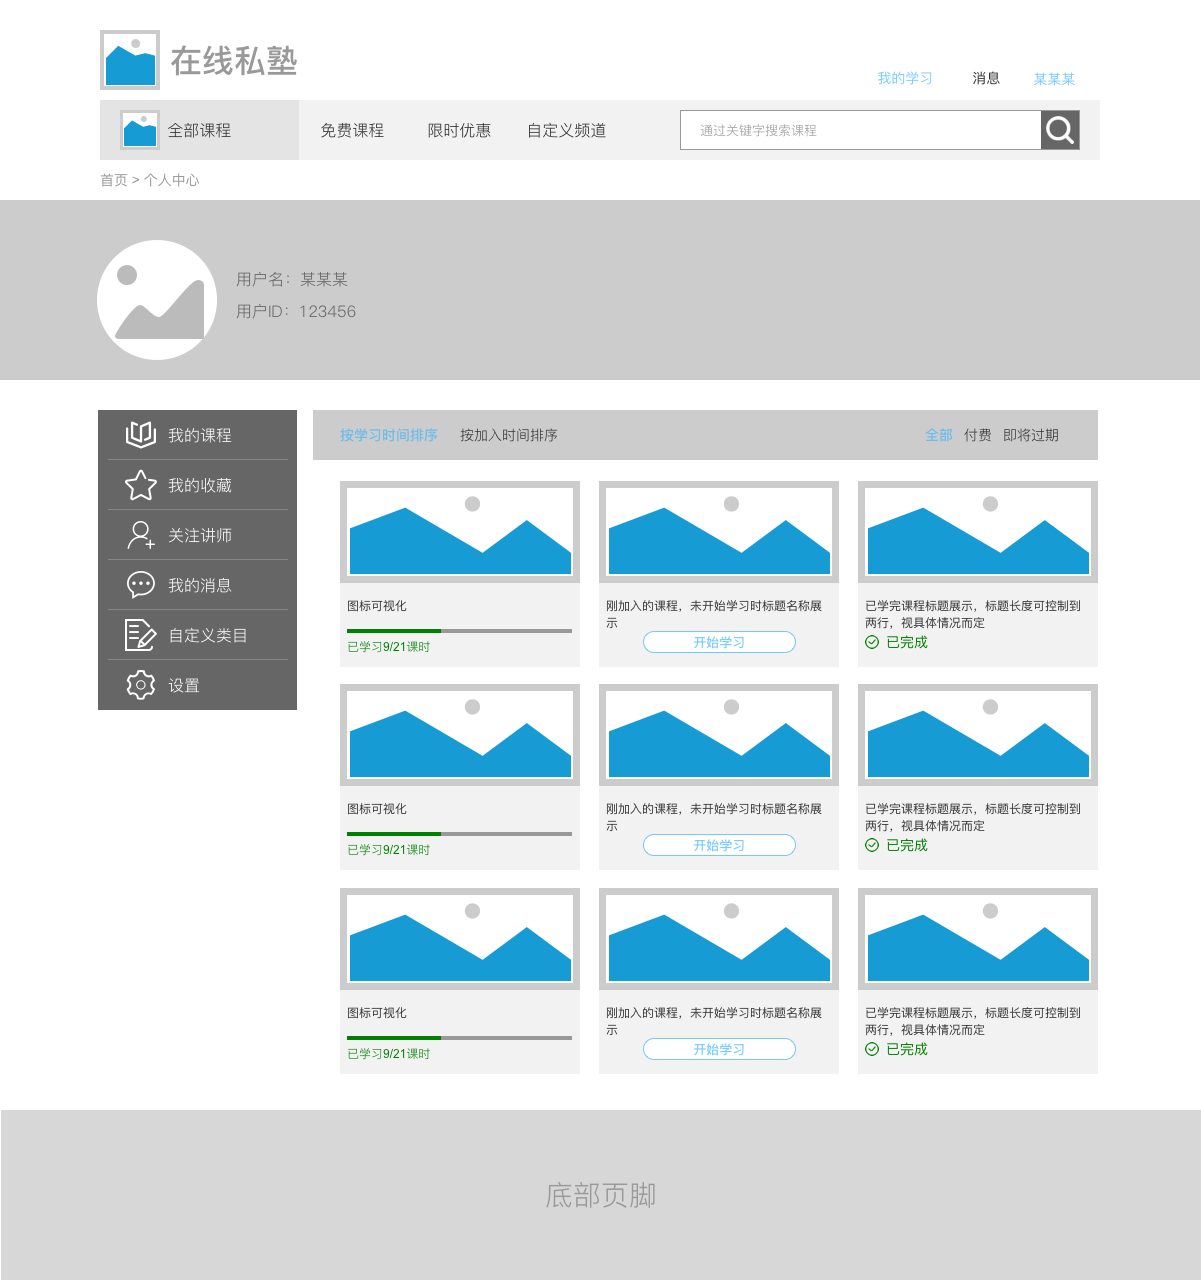Click progress bar of second 图标可视化 course
Screen dimensions: 1201x1280
(459, 834)
